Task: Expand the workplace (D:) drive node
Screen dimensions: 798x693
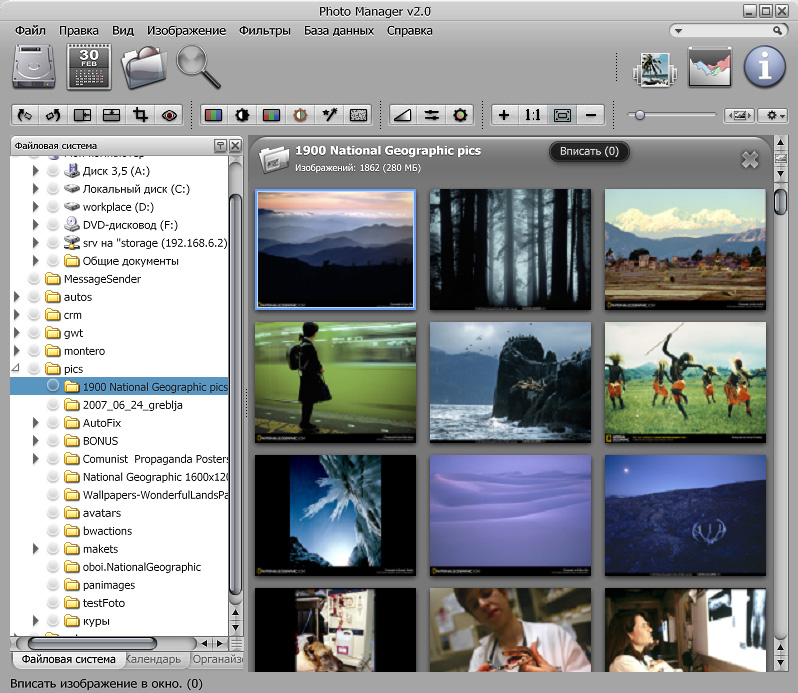Action: point(36,207)
